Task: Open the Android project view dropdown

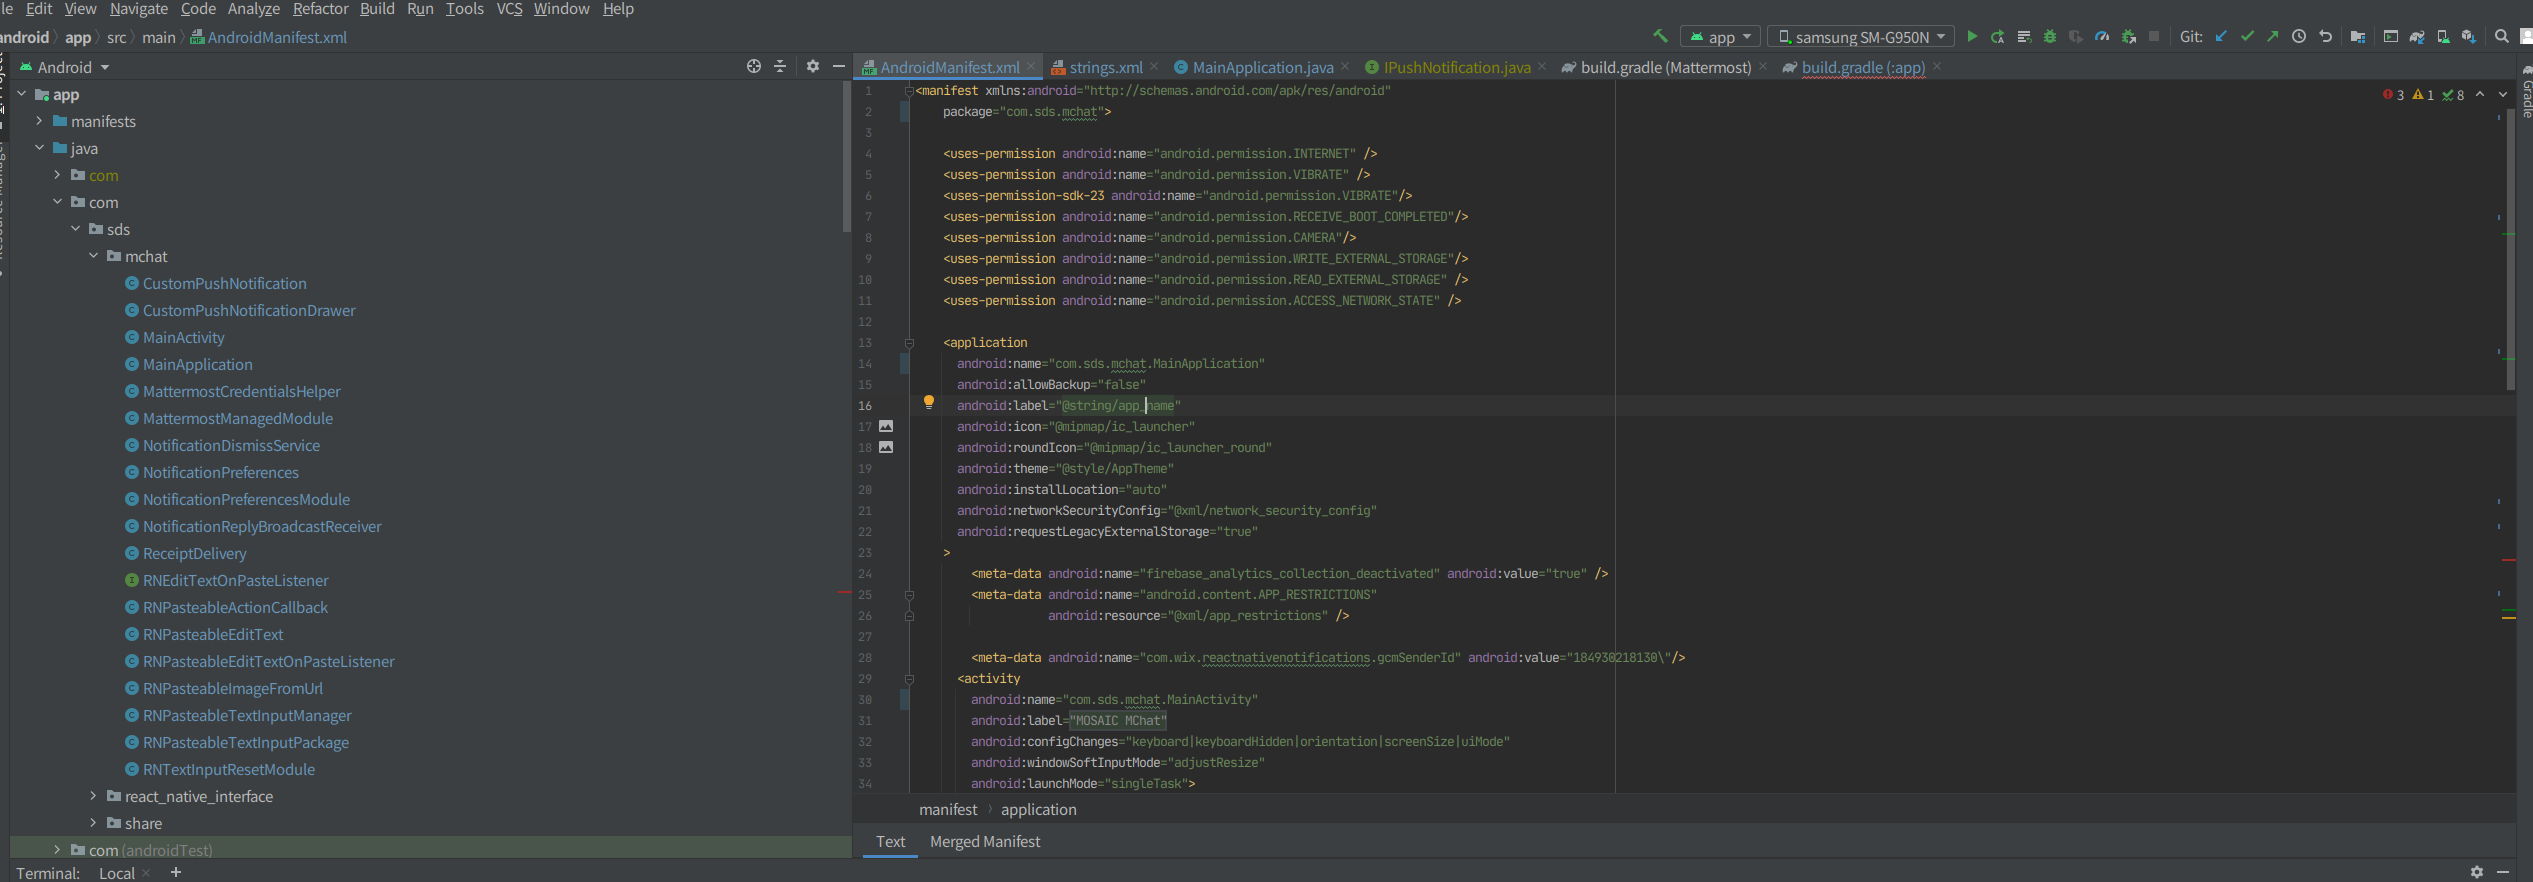Action: coord(72,67)
